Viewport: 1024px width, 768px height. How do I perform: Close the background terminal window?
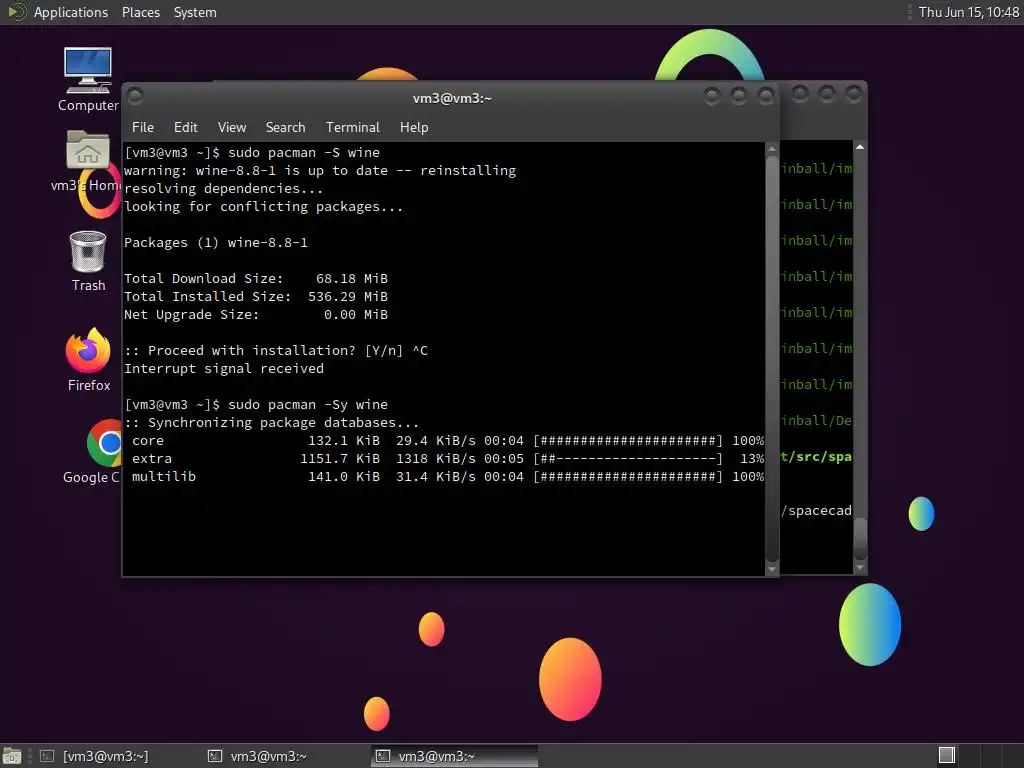point(854,95)
